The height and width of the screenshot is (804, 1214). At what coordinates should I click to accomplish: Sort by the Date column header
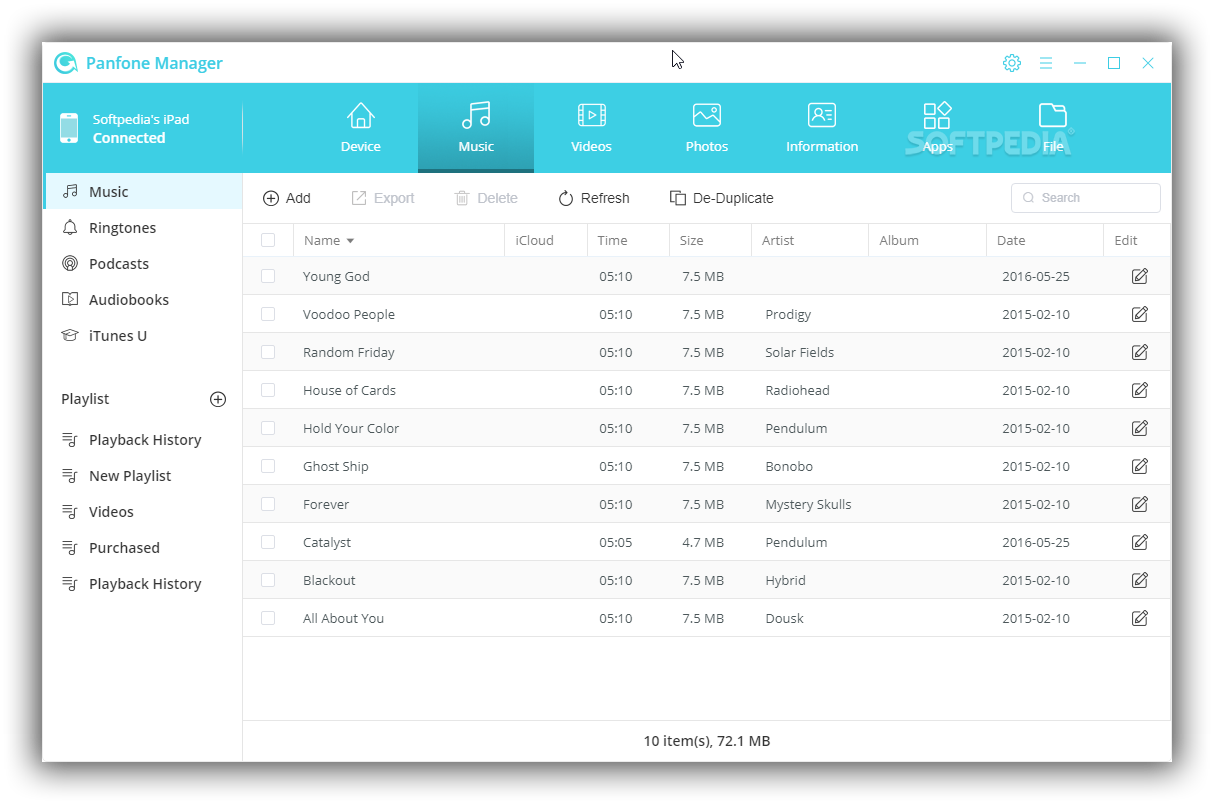1045,240
